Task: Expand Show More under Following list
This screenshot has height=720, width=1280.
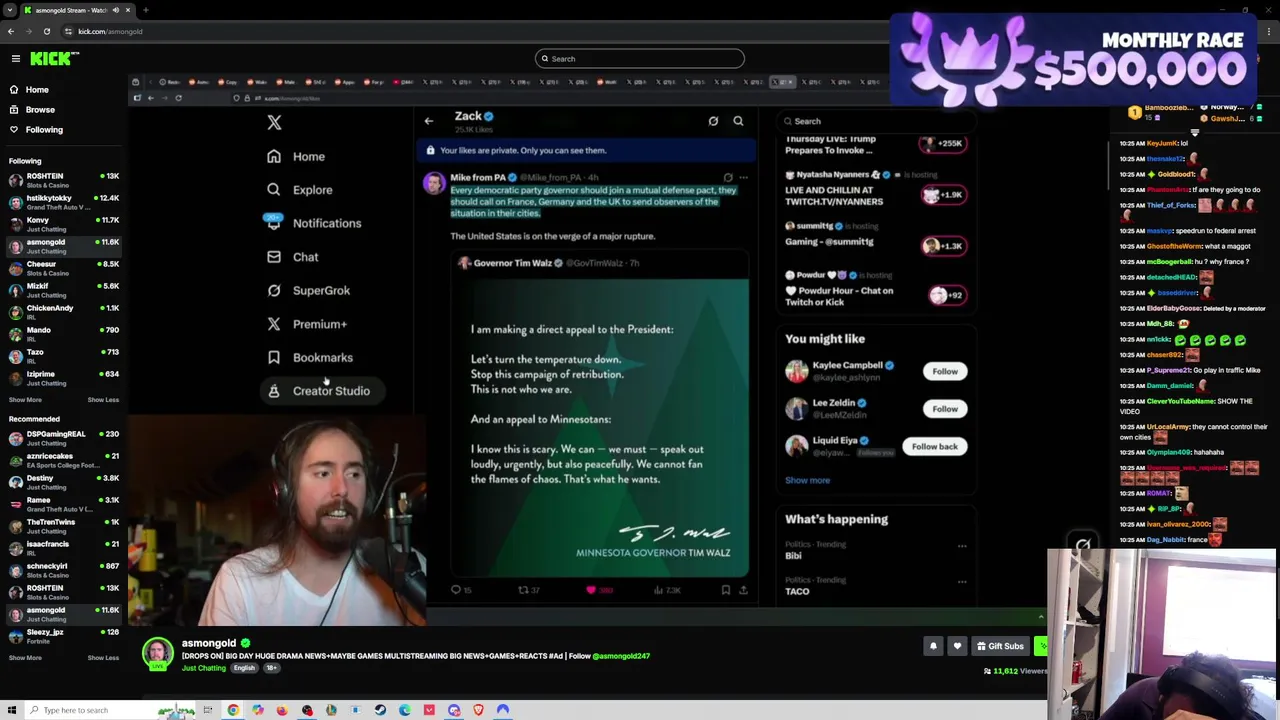Action: [x=25, y=400]
